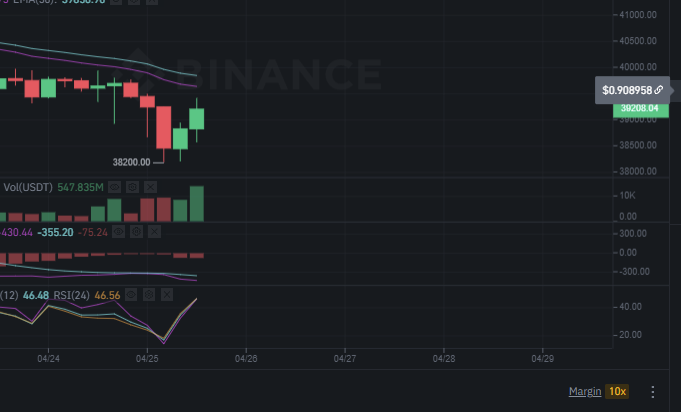681x412 pixels.
Task: Hide the EMA indicator lines
Action: point(116,2)
